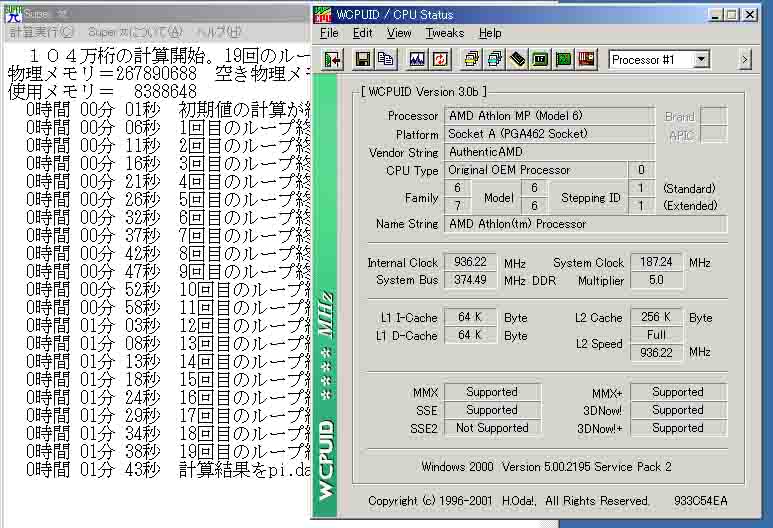Click the CPU Type Original OEM Processor field
Viewport: 773px width, 528px height.
coord(536,170)
